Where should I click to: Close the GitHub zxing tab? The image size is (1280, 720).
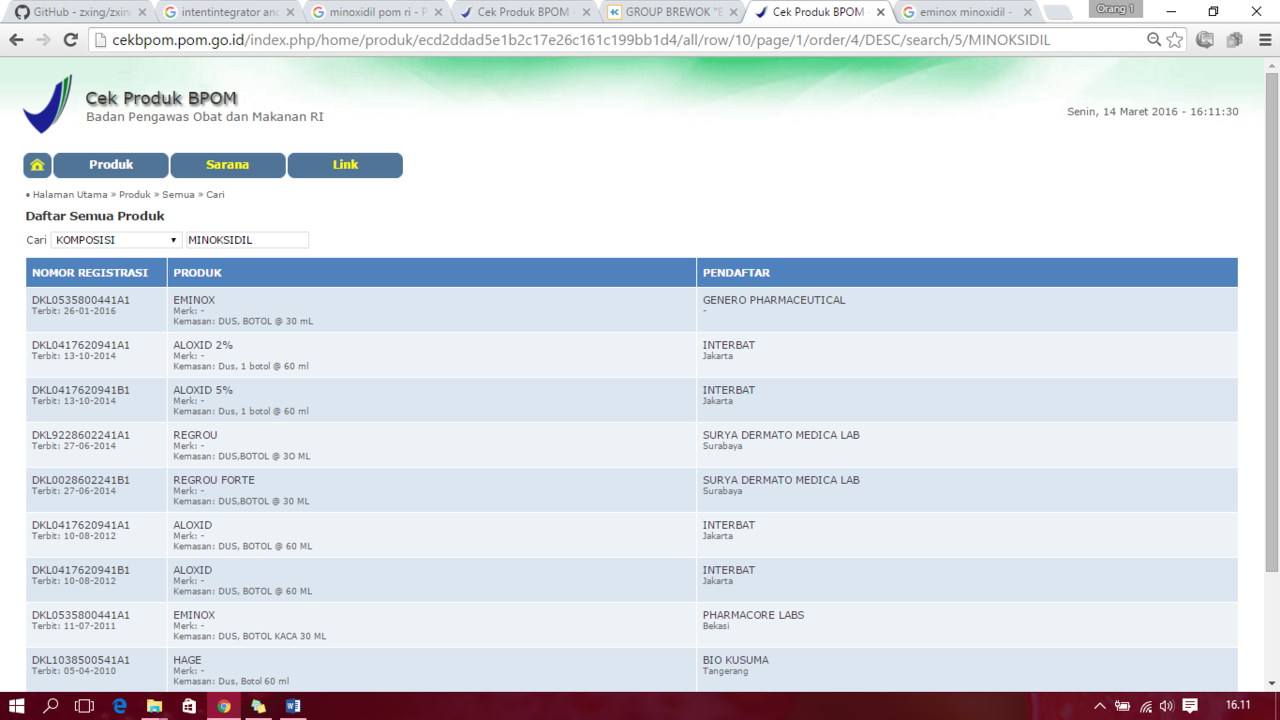(141, 13)
